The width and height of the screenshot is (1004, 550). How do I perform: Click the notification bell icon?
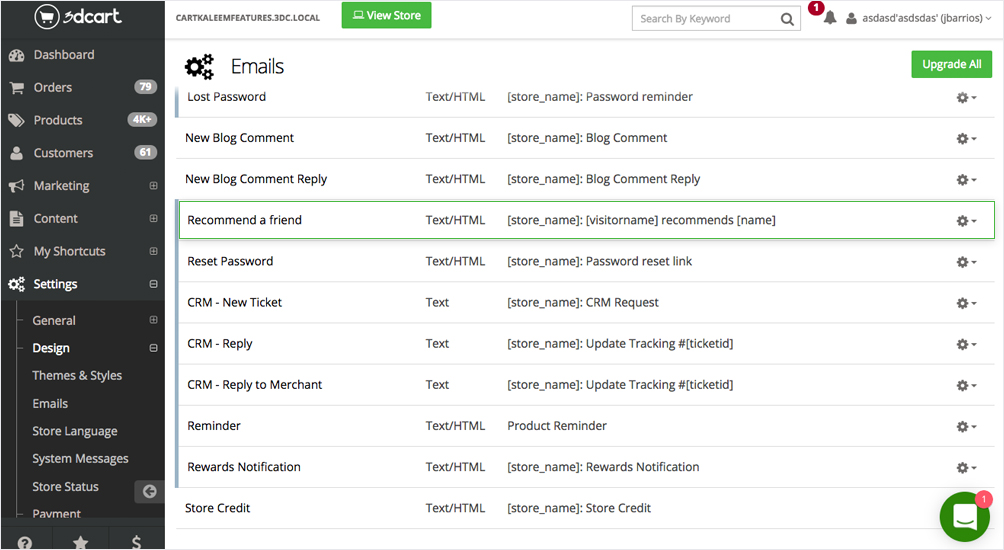pyautogui.click(x=829, y=18)
